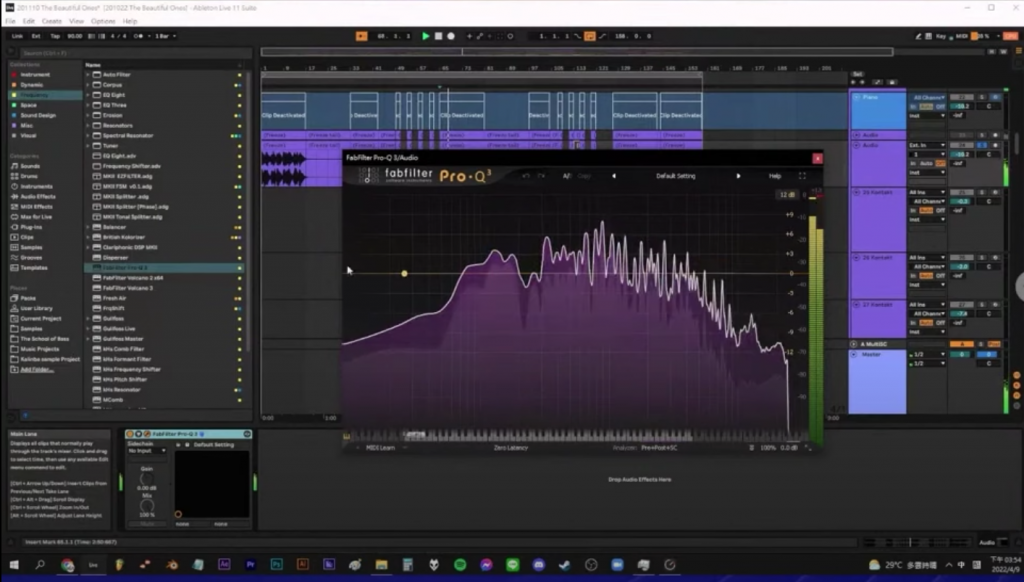Open Spotify from the Windows taskbar
The height and width of the screenshot is (582, 1024).
coord(460,564)
